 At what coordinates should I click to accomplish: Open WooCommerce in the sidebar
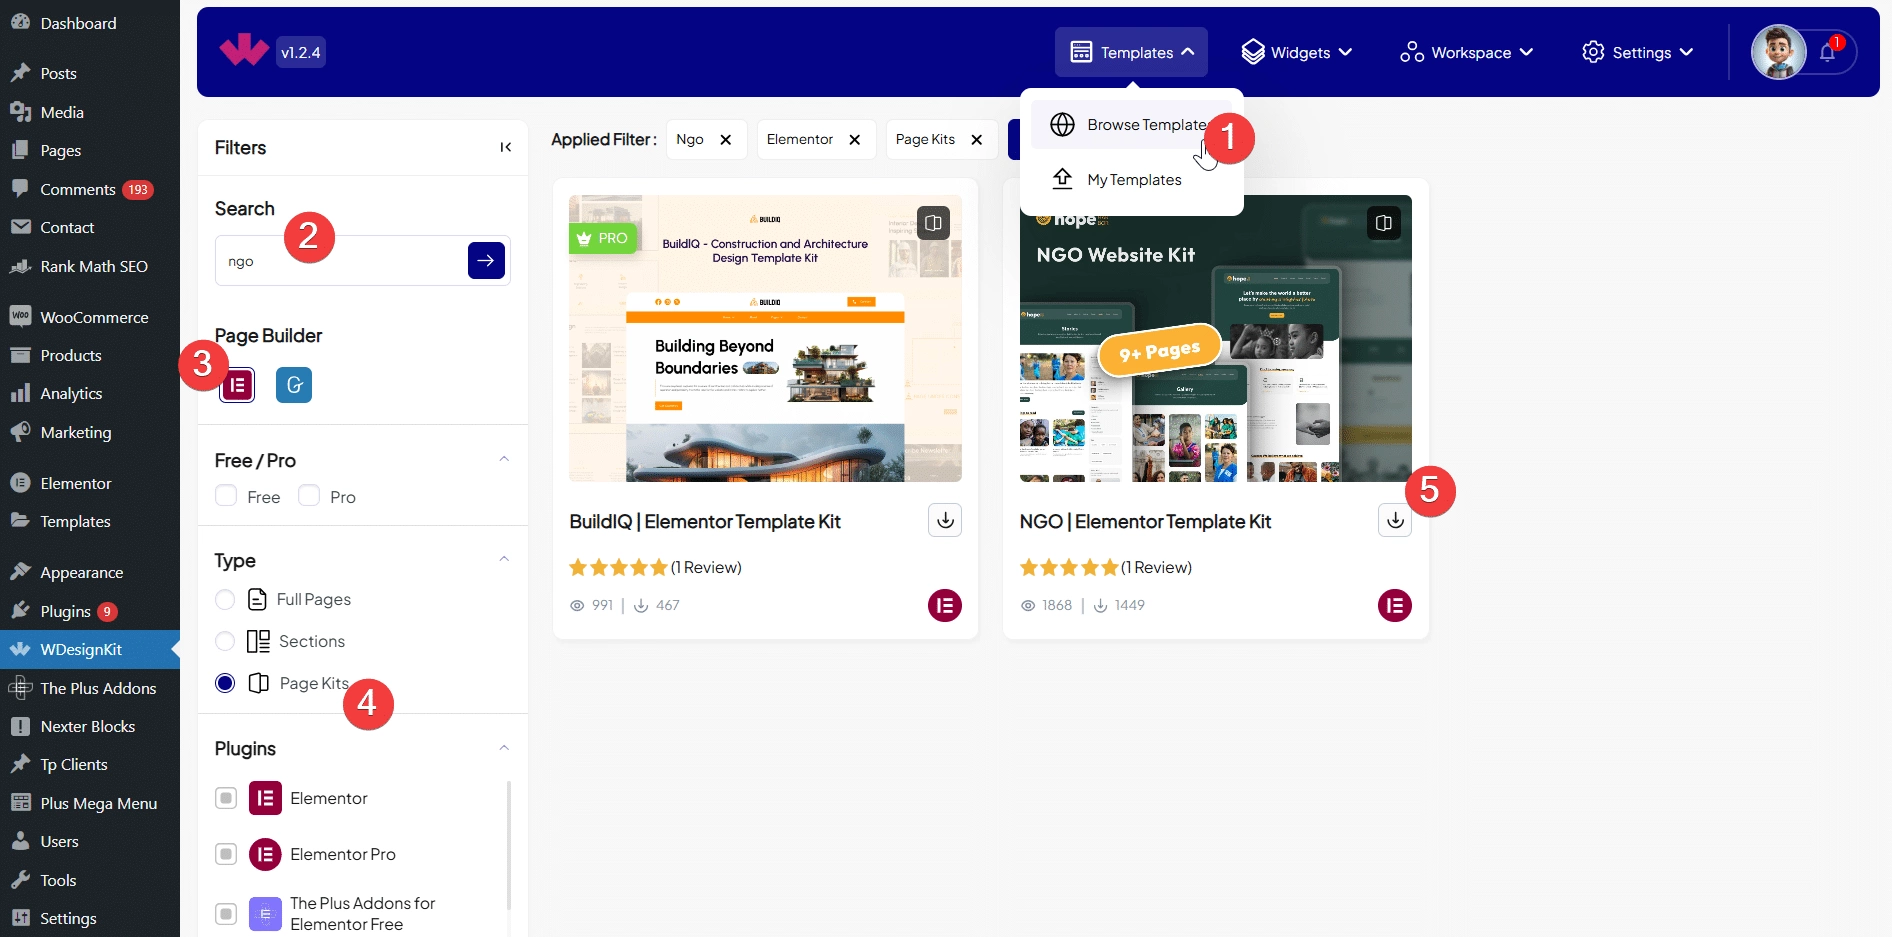[x=94, y=317]
